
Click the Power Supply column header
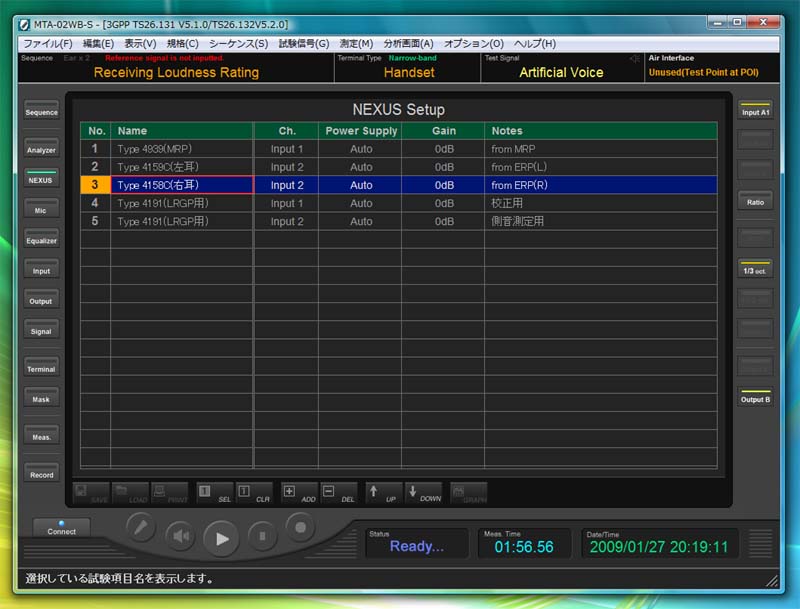tap(361, 131)
